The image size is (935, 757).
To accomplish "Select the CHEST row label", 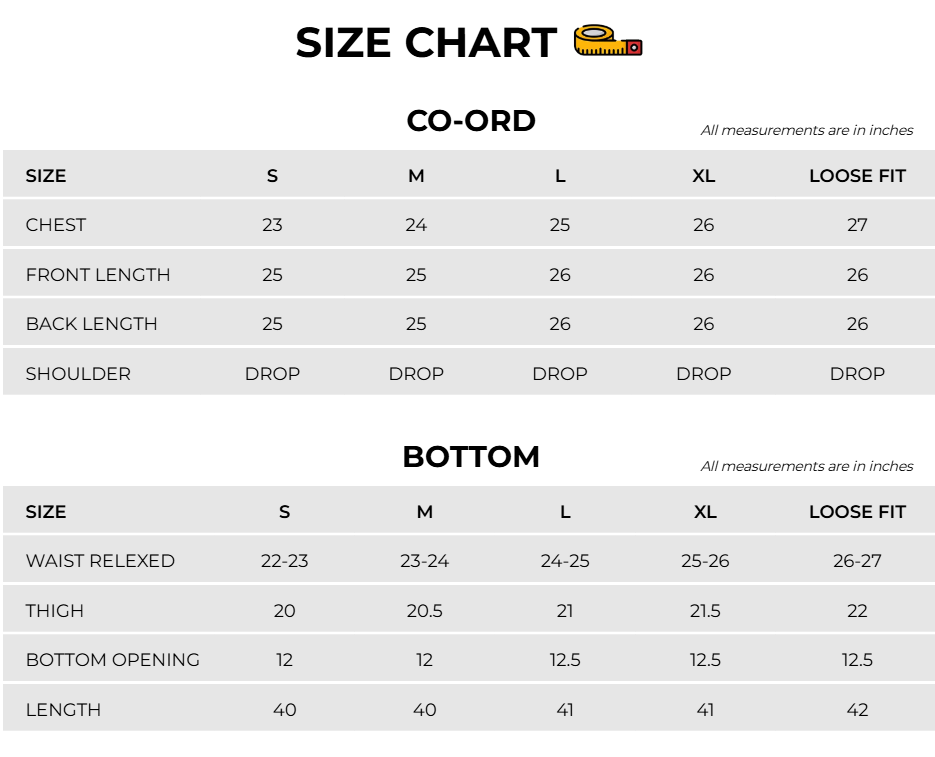I will point(55,225).
